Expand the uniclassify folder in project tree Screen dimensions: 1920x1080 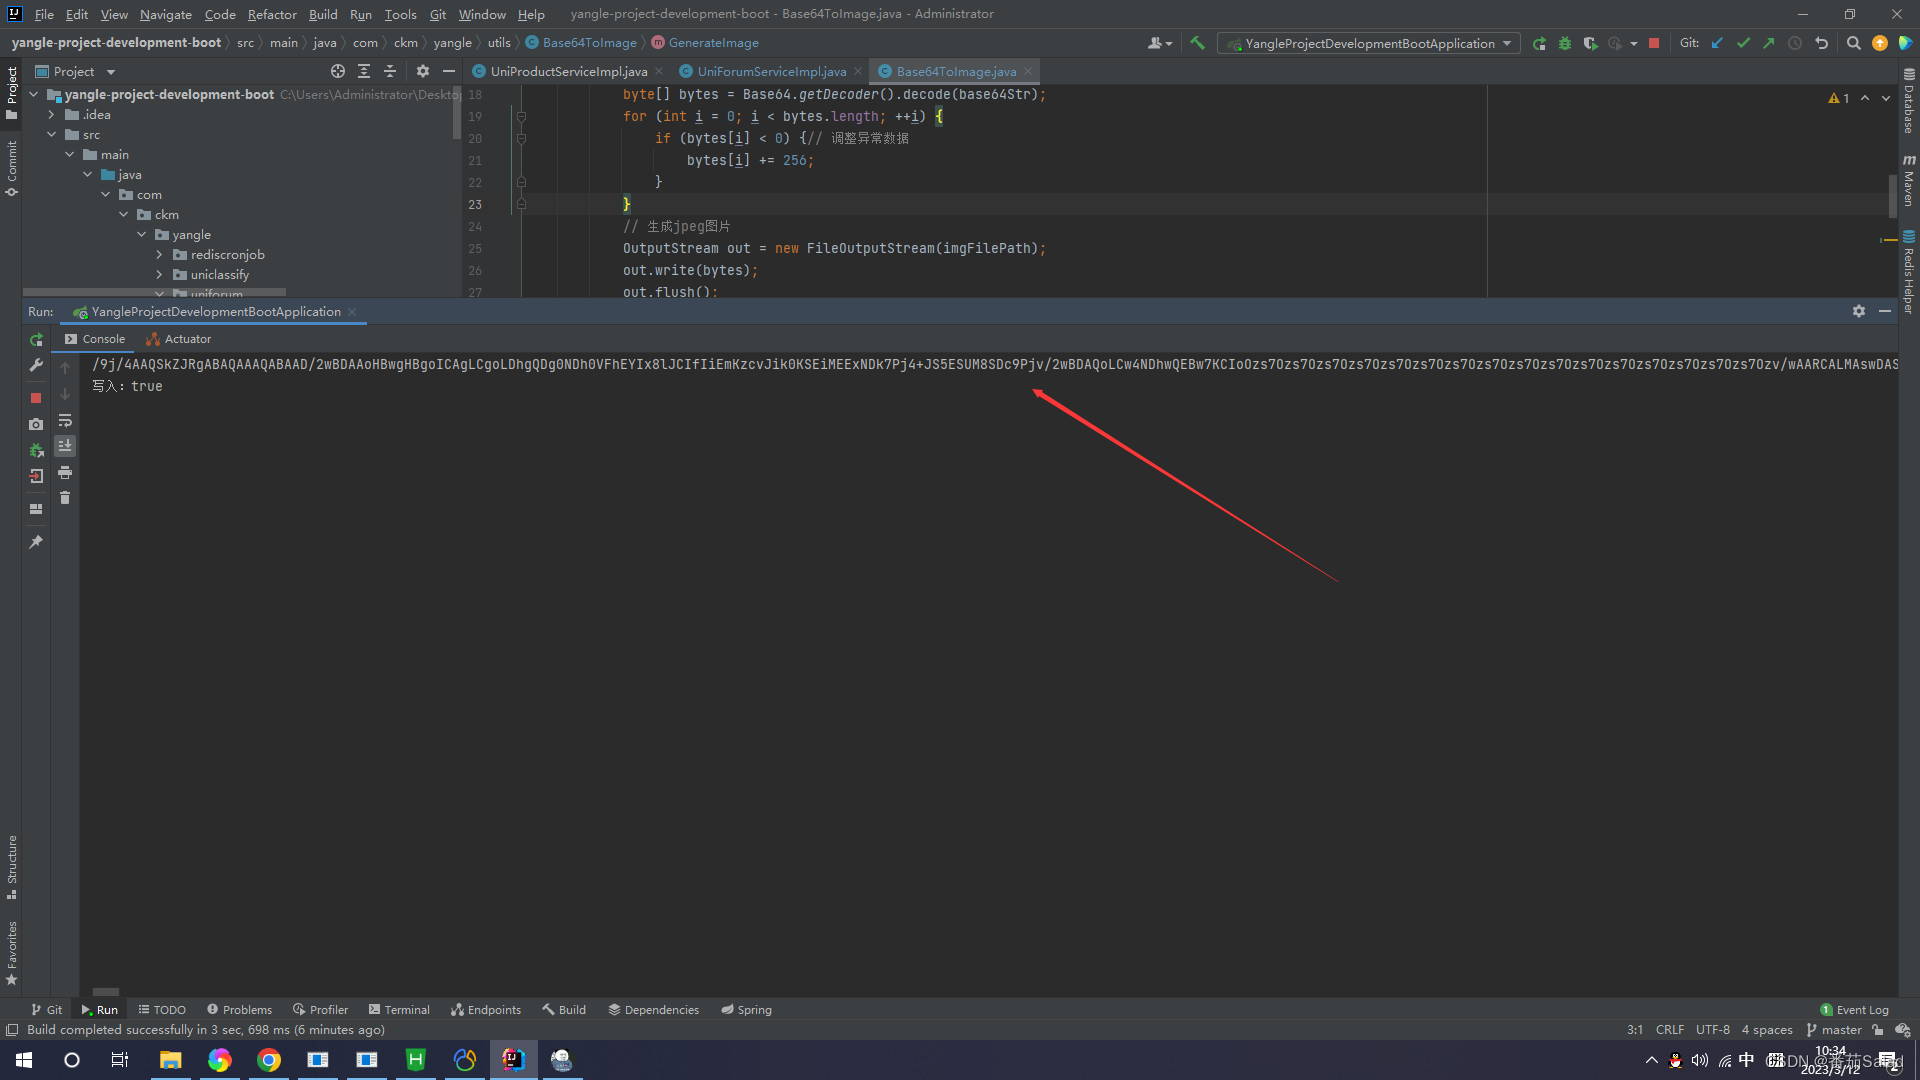156,273
